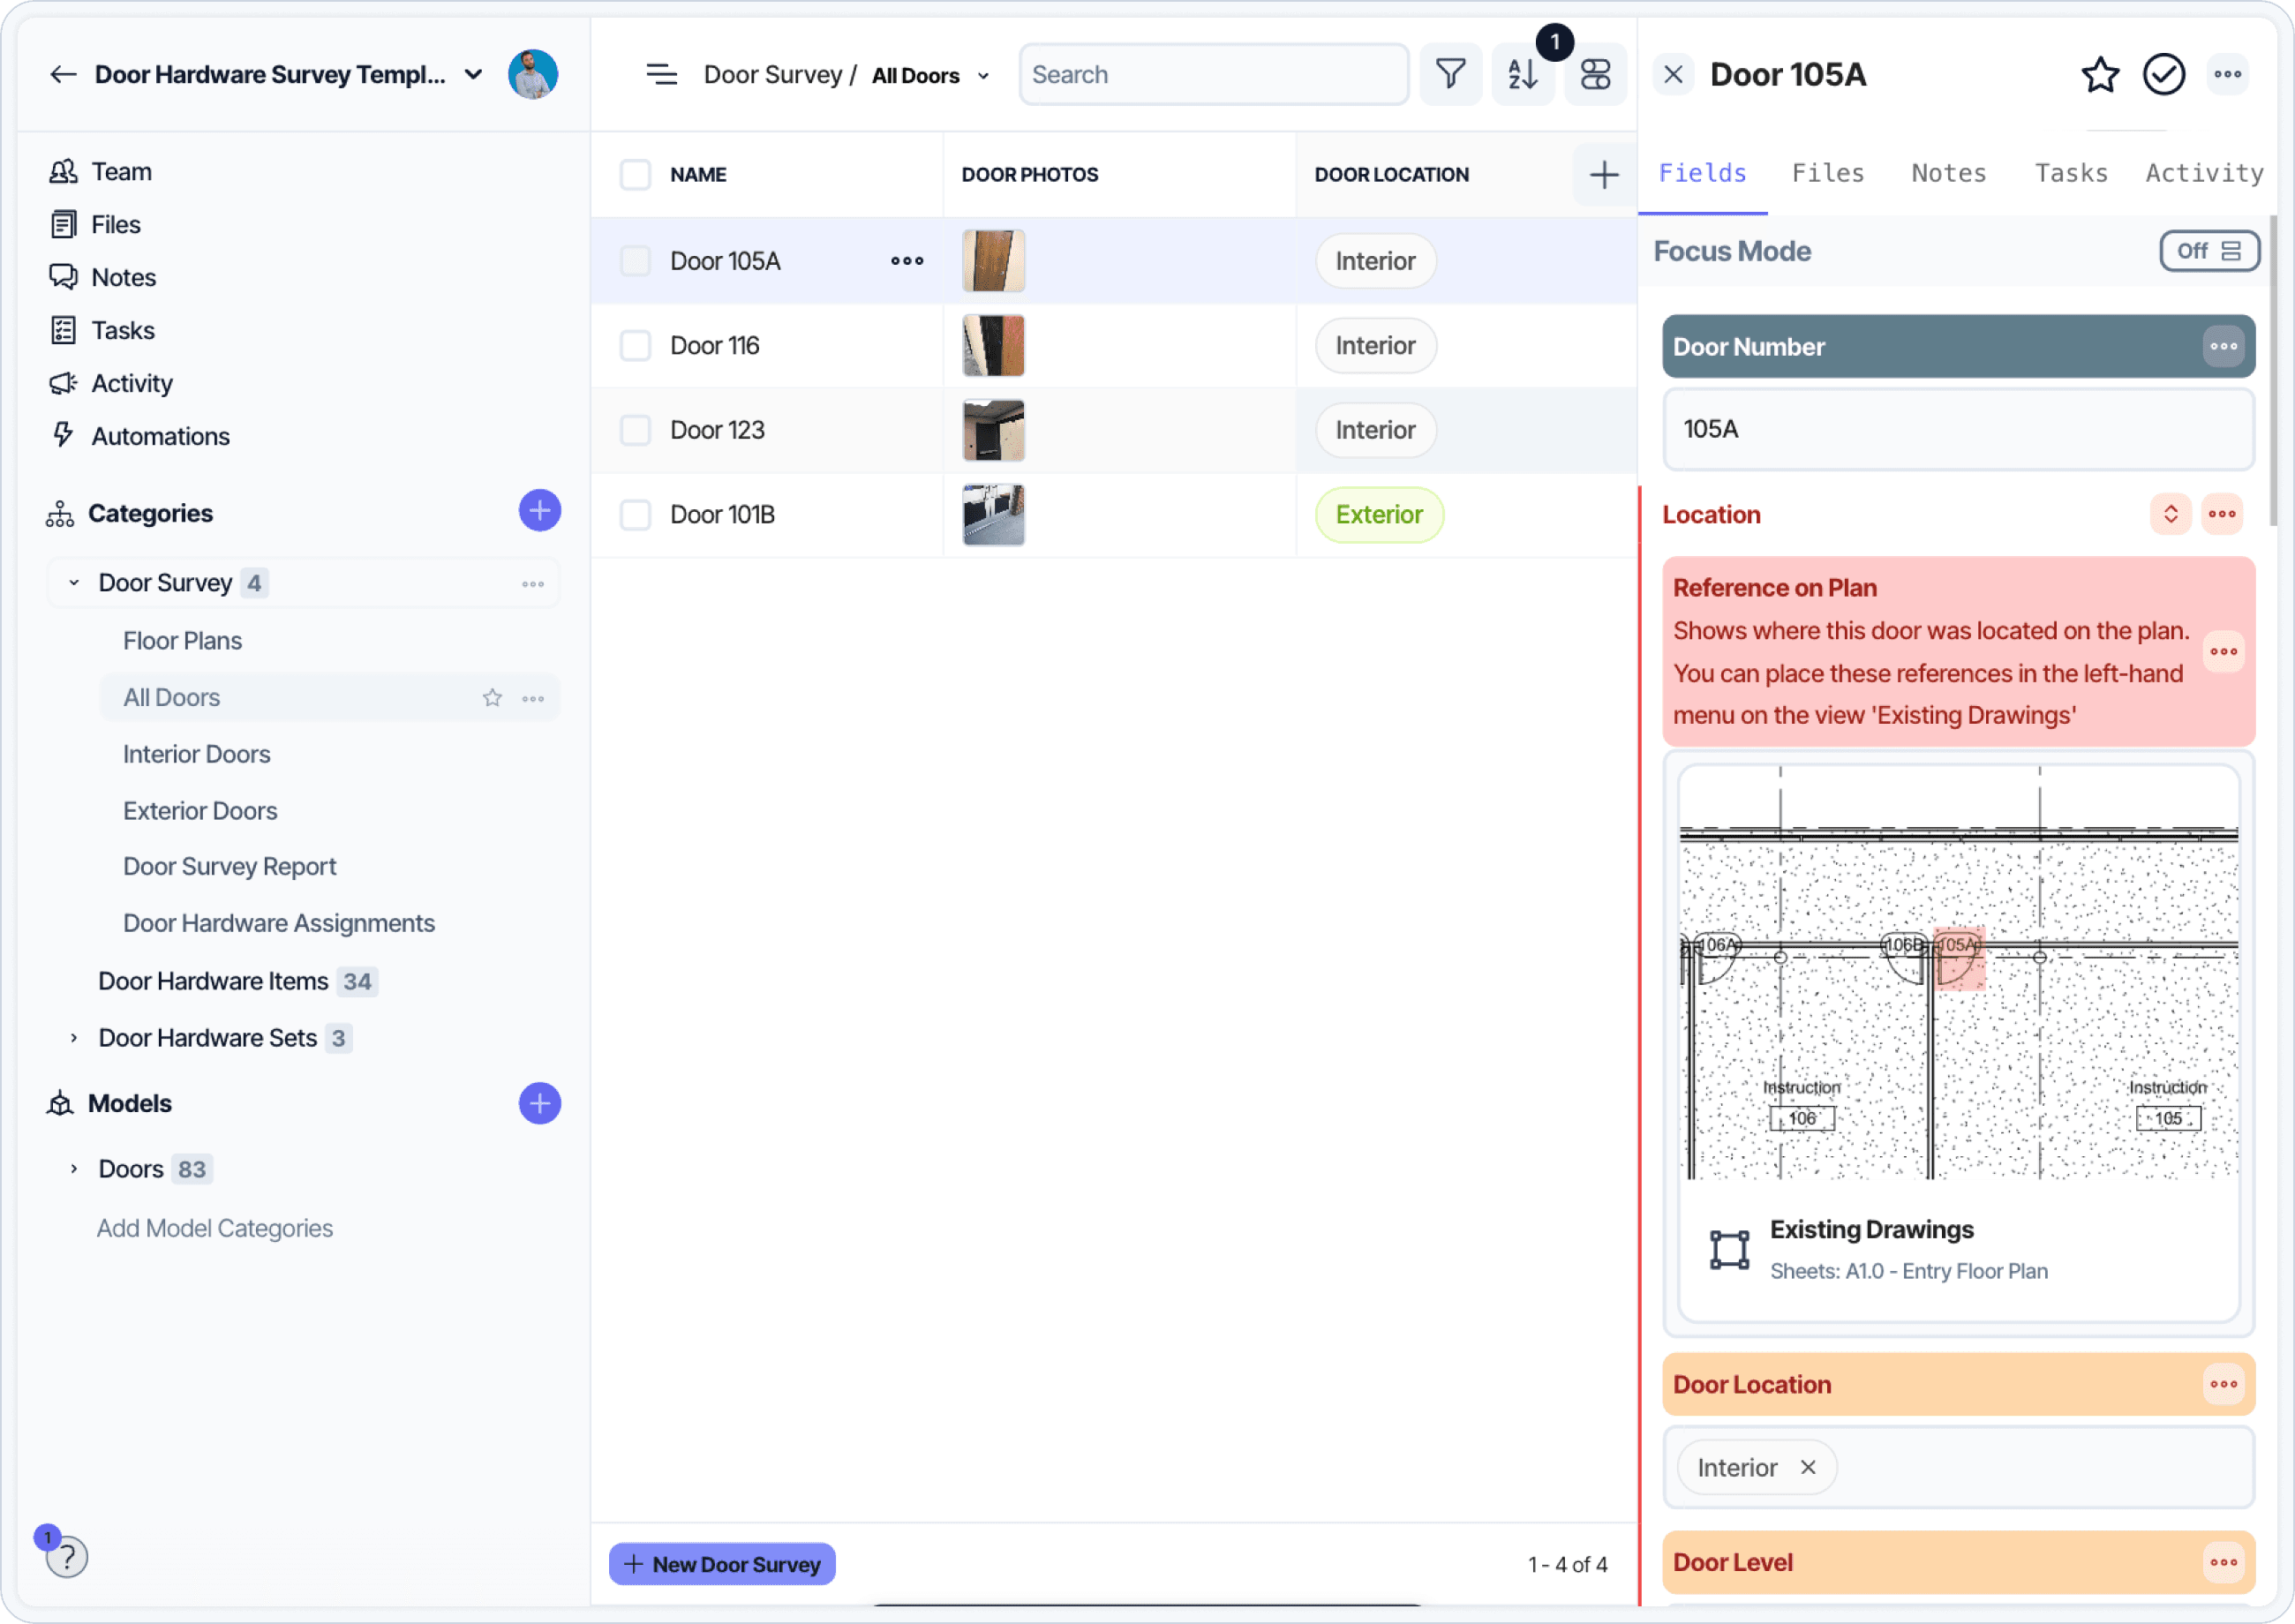
Task: Tick the checkbox for Door 116
Action: click(635, 346)
